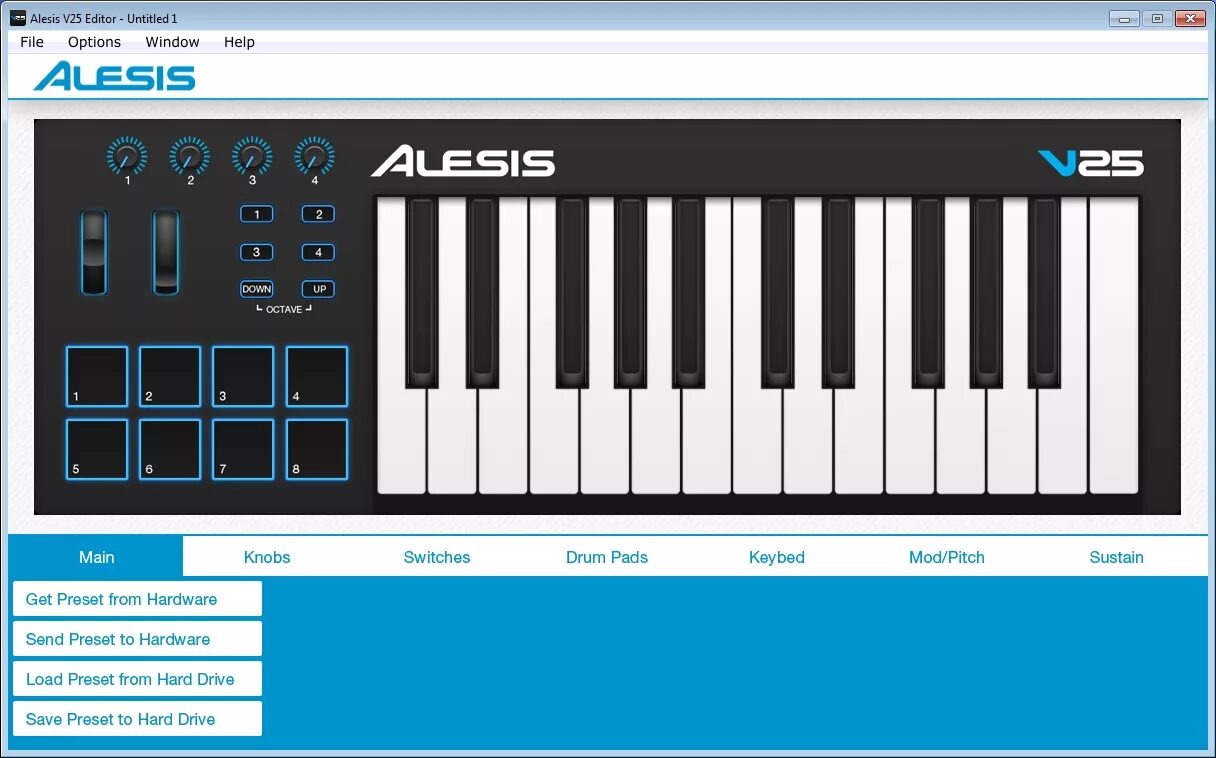The height and width of the screenshot is (758, 1216).
Task: Click Load Preset from Hard Drive
Action: (137, 679)
